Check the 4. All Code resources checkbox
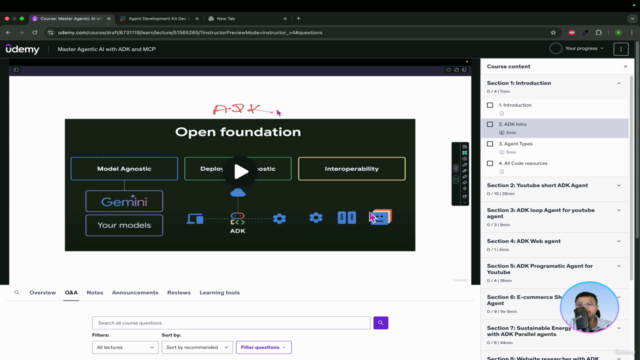 point(490,163)
